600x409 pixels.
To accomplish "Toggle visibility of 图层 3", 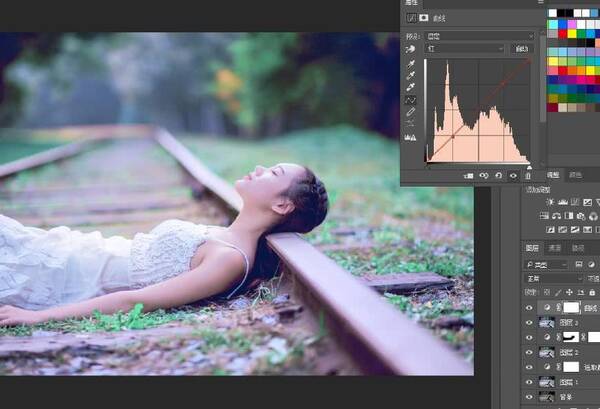I will pyautogui.click(x=530, y=323).
